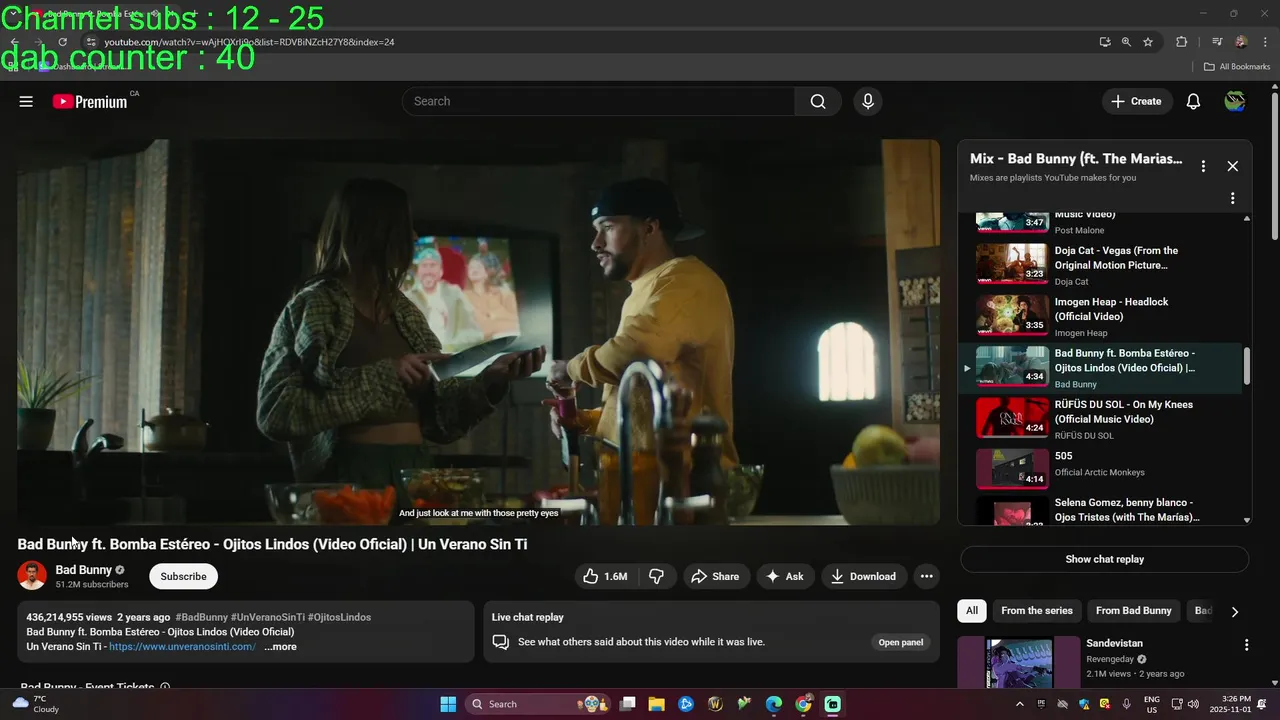Click the Share button

[x=715, y=576]
